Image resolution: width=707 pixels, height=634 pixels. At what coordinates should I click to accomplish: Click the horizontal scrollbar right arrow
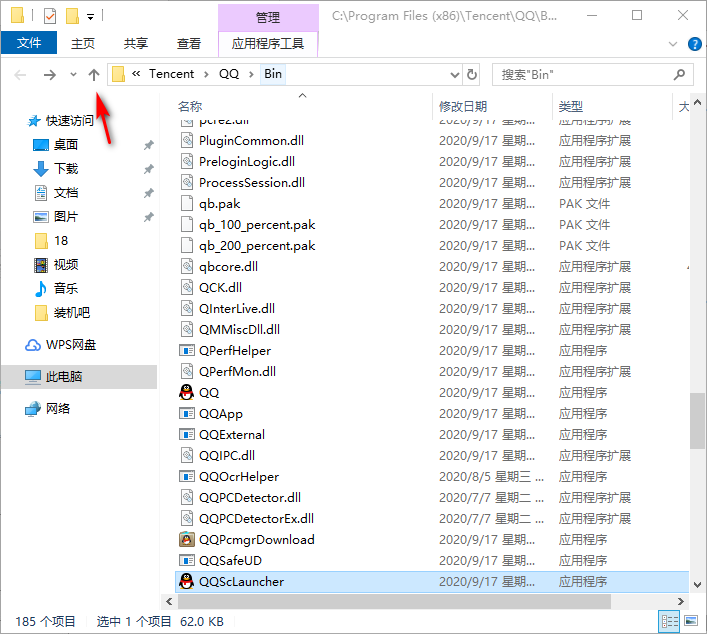tap(683, 601)
